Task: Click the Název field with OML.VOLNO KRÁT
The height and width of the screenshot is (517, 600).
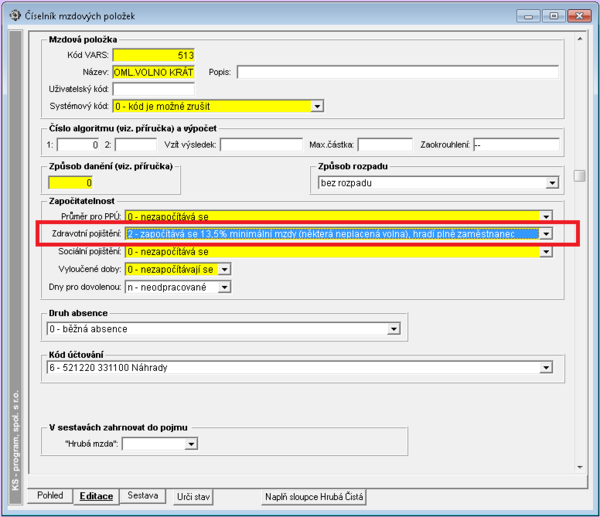Action: (x=154, y=72)
